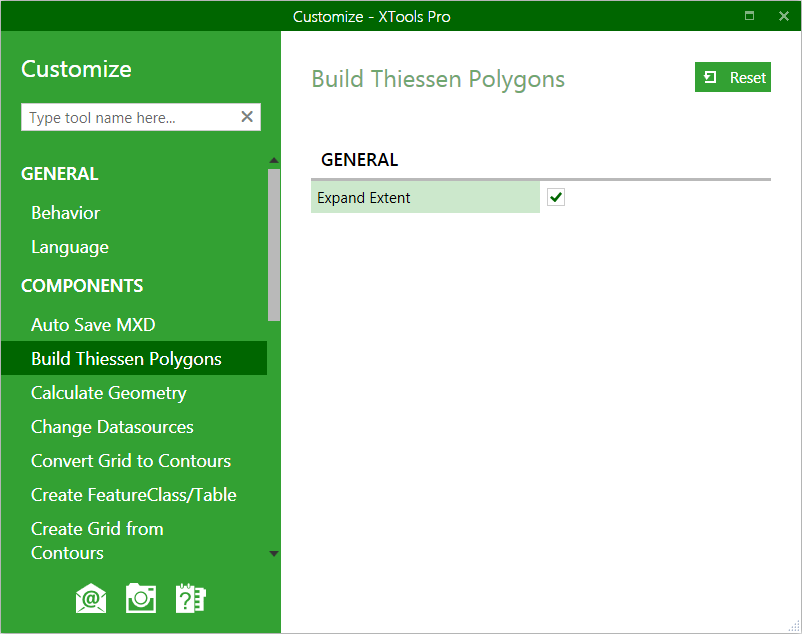This screenshot has width=802, height=634.
Task: Open the help notepad icon
Action: [x=190, y=598]
